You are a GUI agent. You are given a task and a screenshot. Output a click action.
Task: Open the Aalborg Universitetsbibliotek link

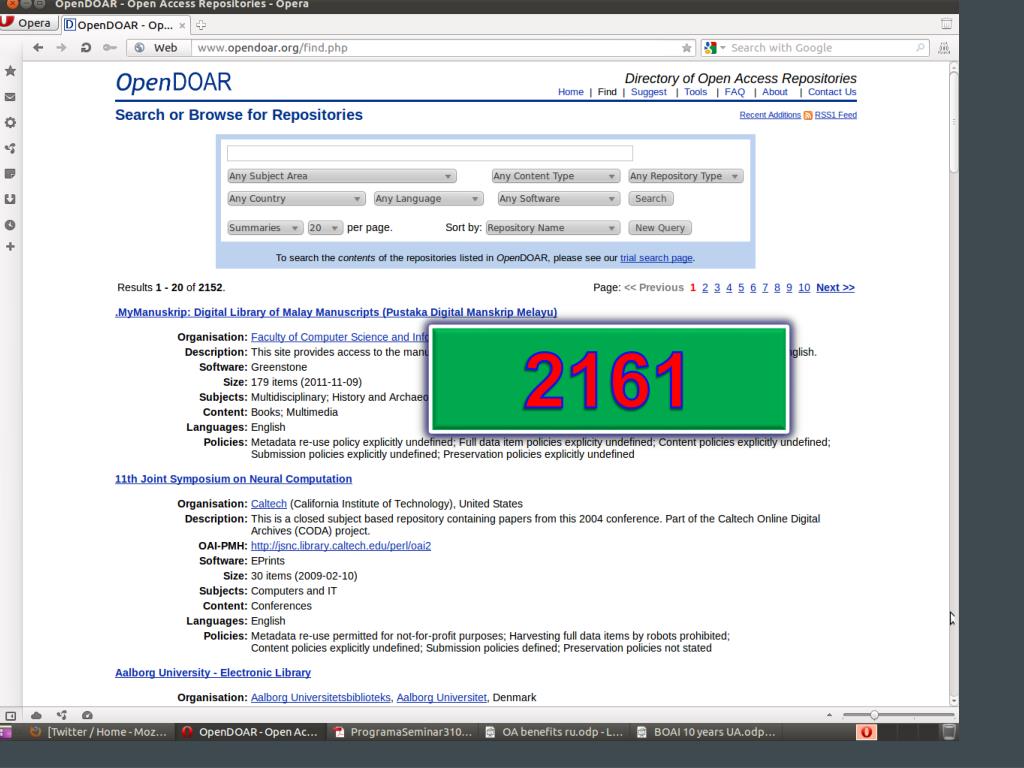tap(321, 697)
